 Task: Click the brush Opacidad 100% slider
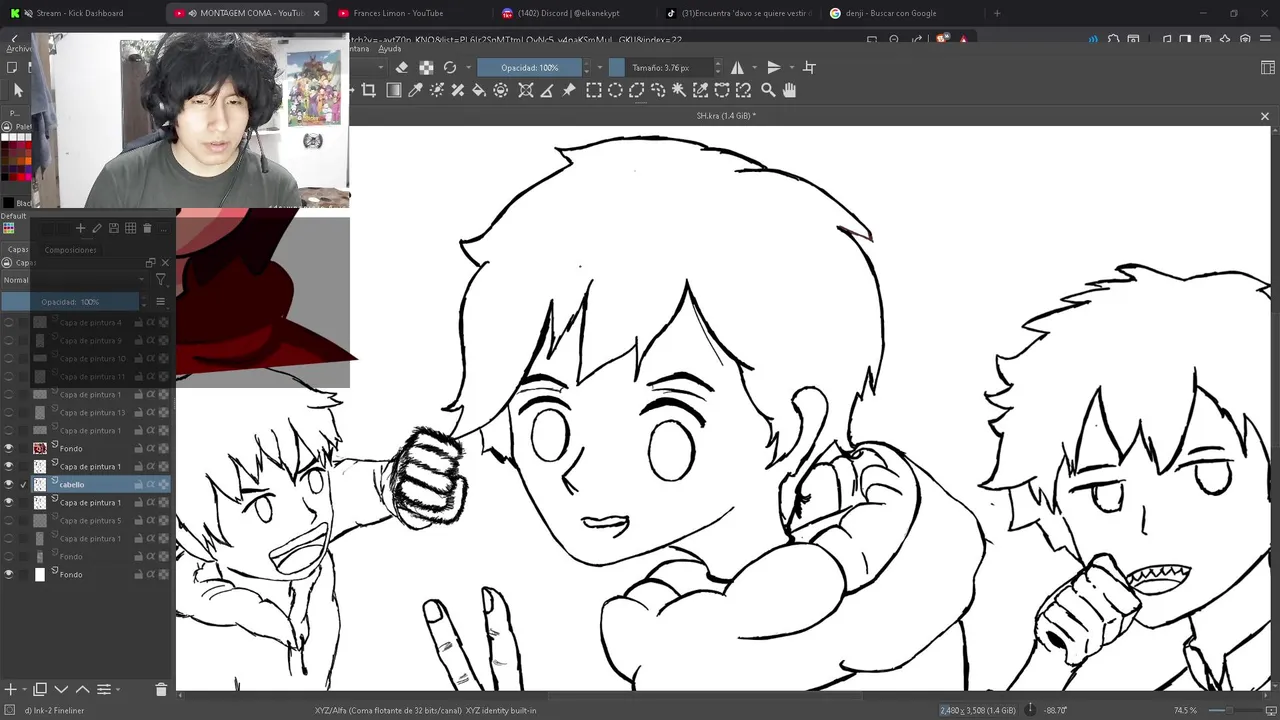(x=530, y=67)
